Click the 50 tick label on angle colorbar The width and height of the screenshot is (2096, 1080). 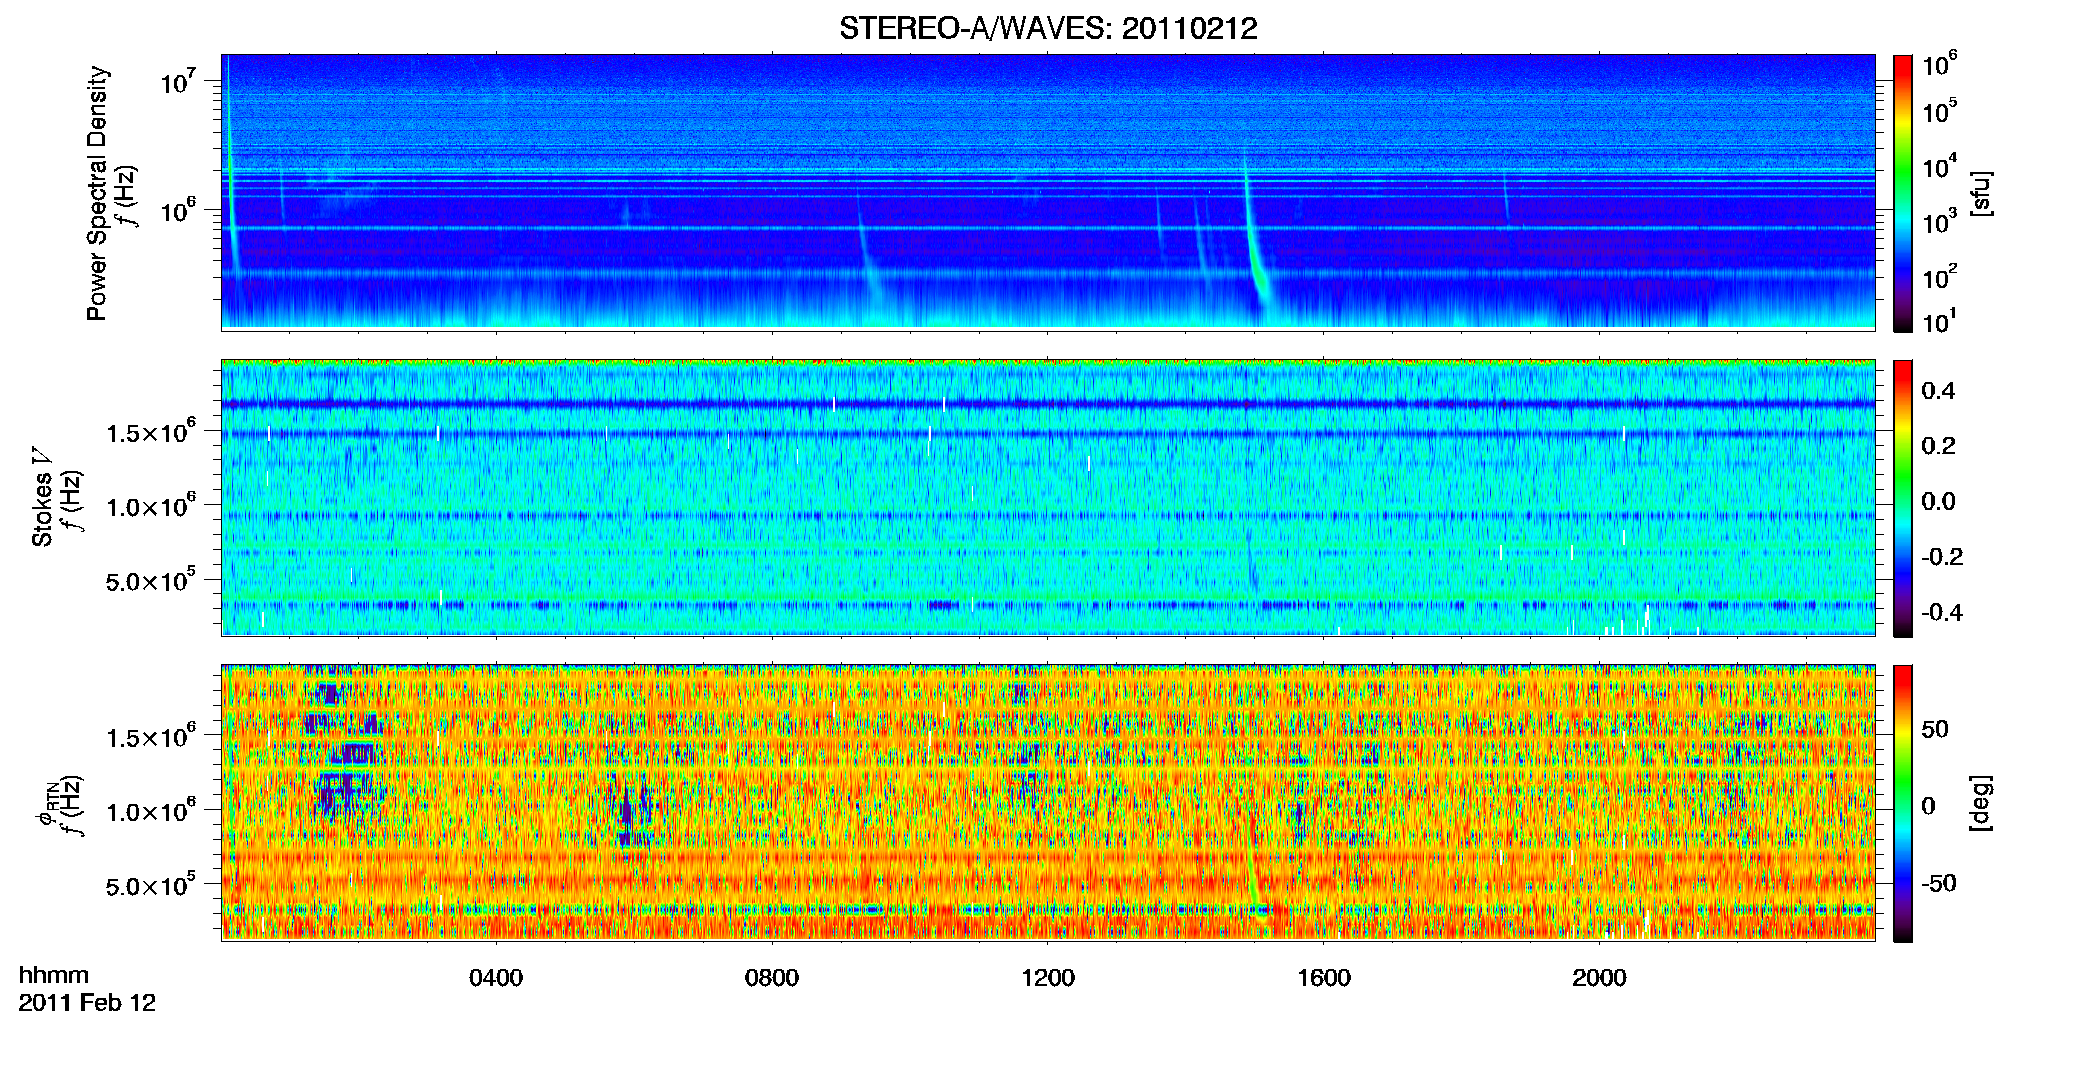tap(1935, 729)
